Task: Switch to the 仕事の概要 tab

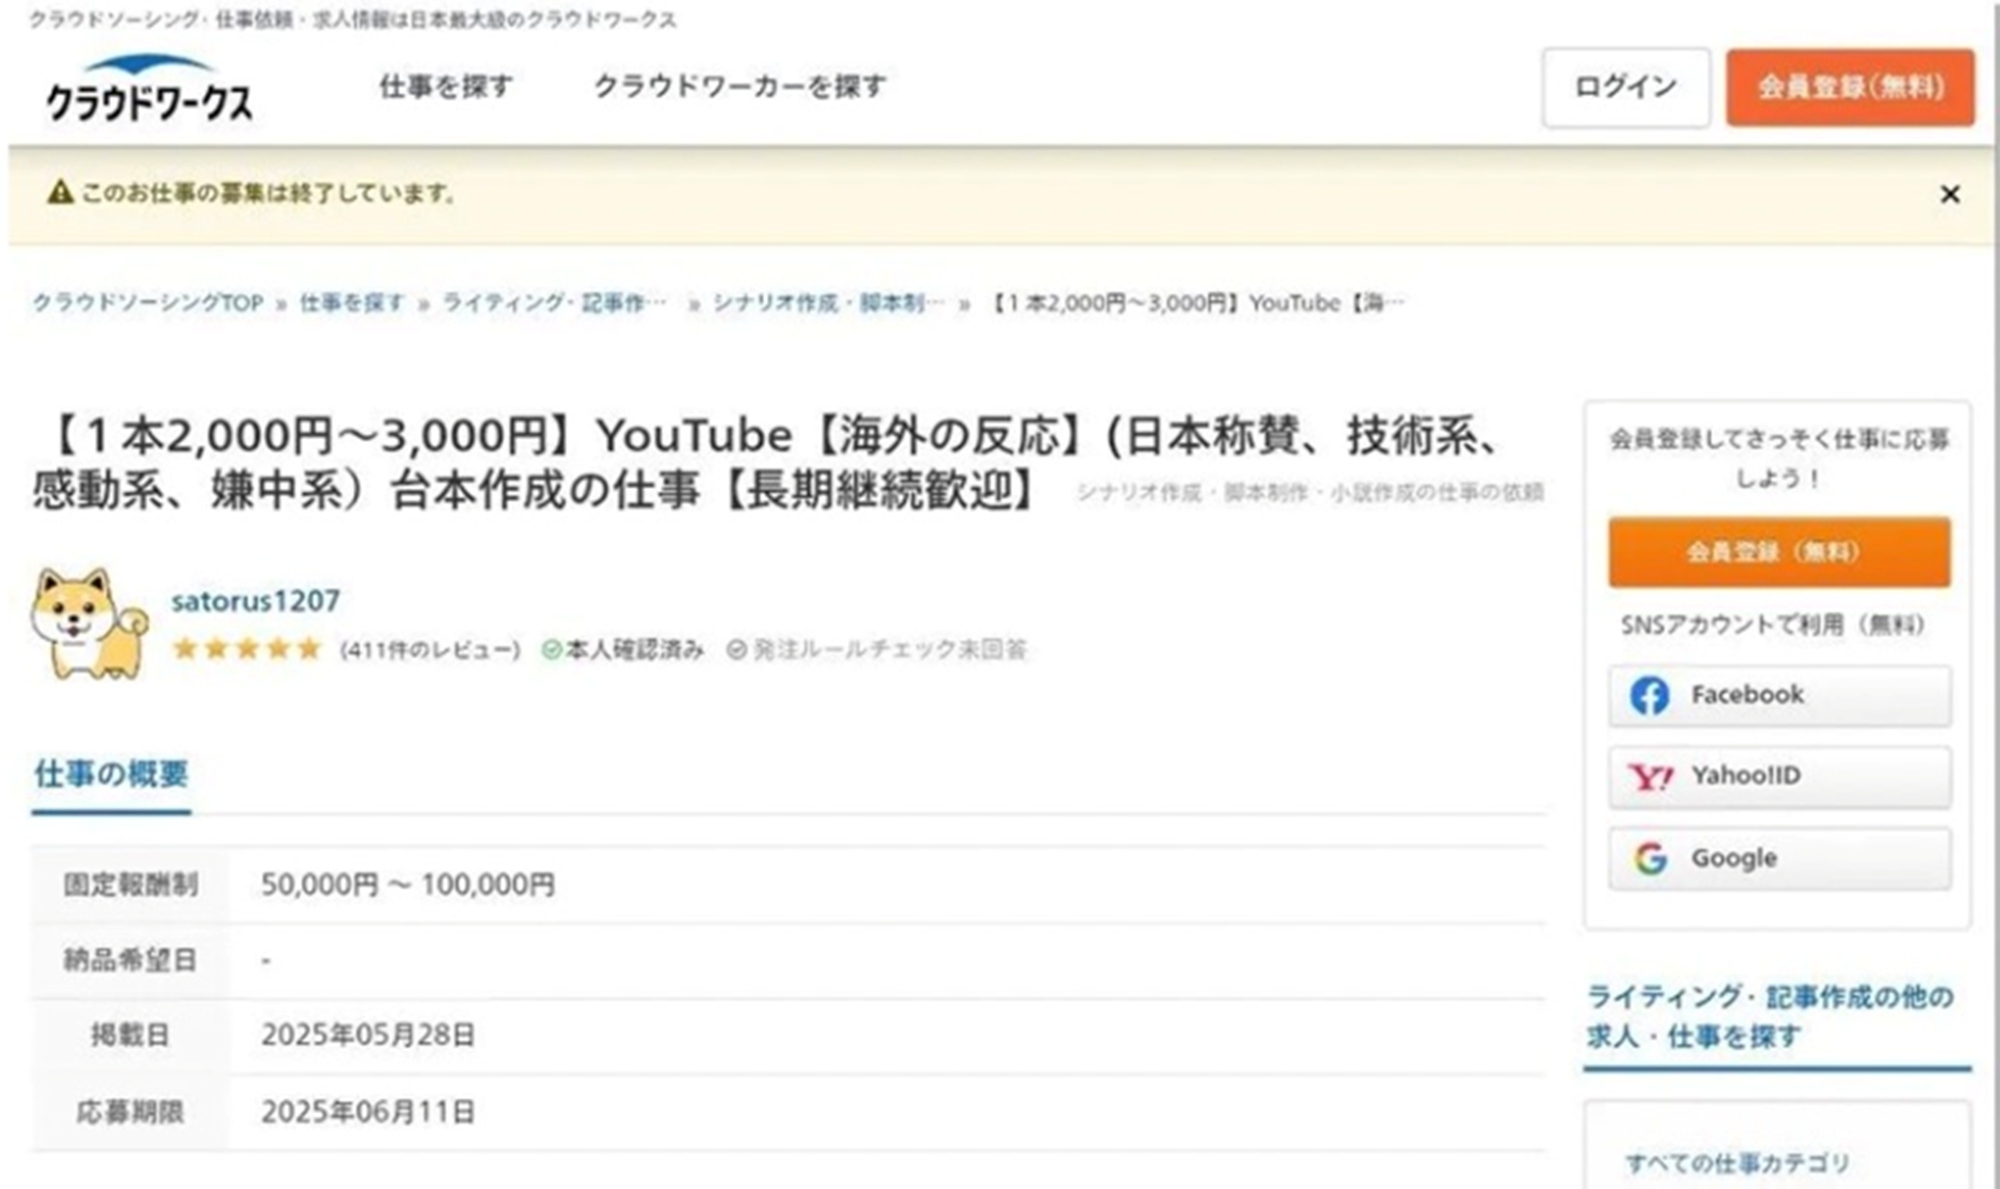Action: [x=112, y=771]
